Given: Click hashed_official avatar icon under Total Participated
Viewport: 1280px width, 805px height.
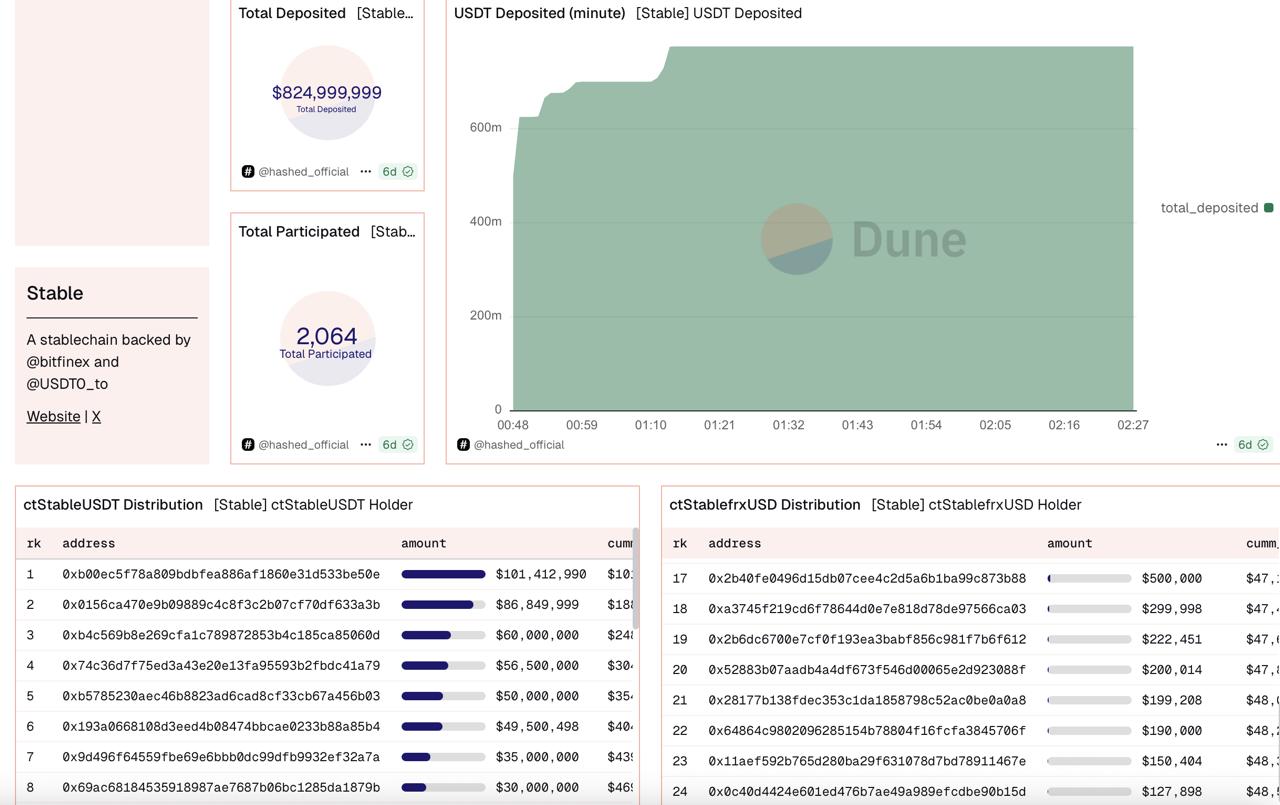Looking at the screenshot, I should (x=248, y=445).
